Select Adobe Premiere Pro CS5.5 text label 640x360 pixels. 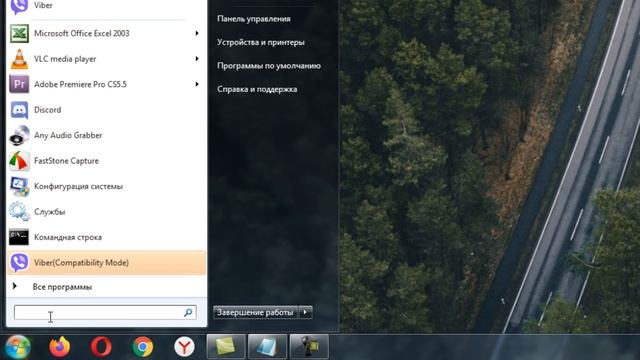tap(80, 84)
